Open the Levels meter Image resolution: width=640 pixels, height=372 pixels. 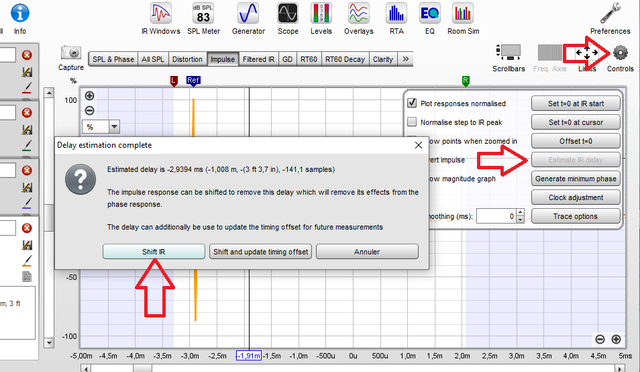[x=321, y=19]
